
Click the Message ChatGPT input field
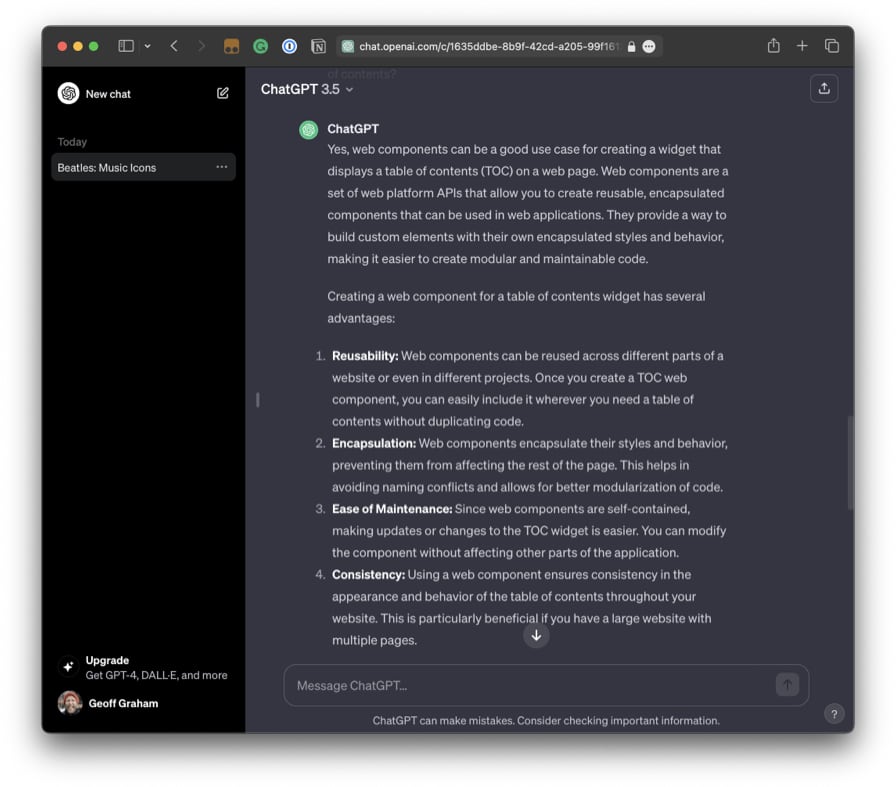pyautogui.click(x=530, y=686)
